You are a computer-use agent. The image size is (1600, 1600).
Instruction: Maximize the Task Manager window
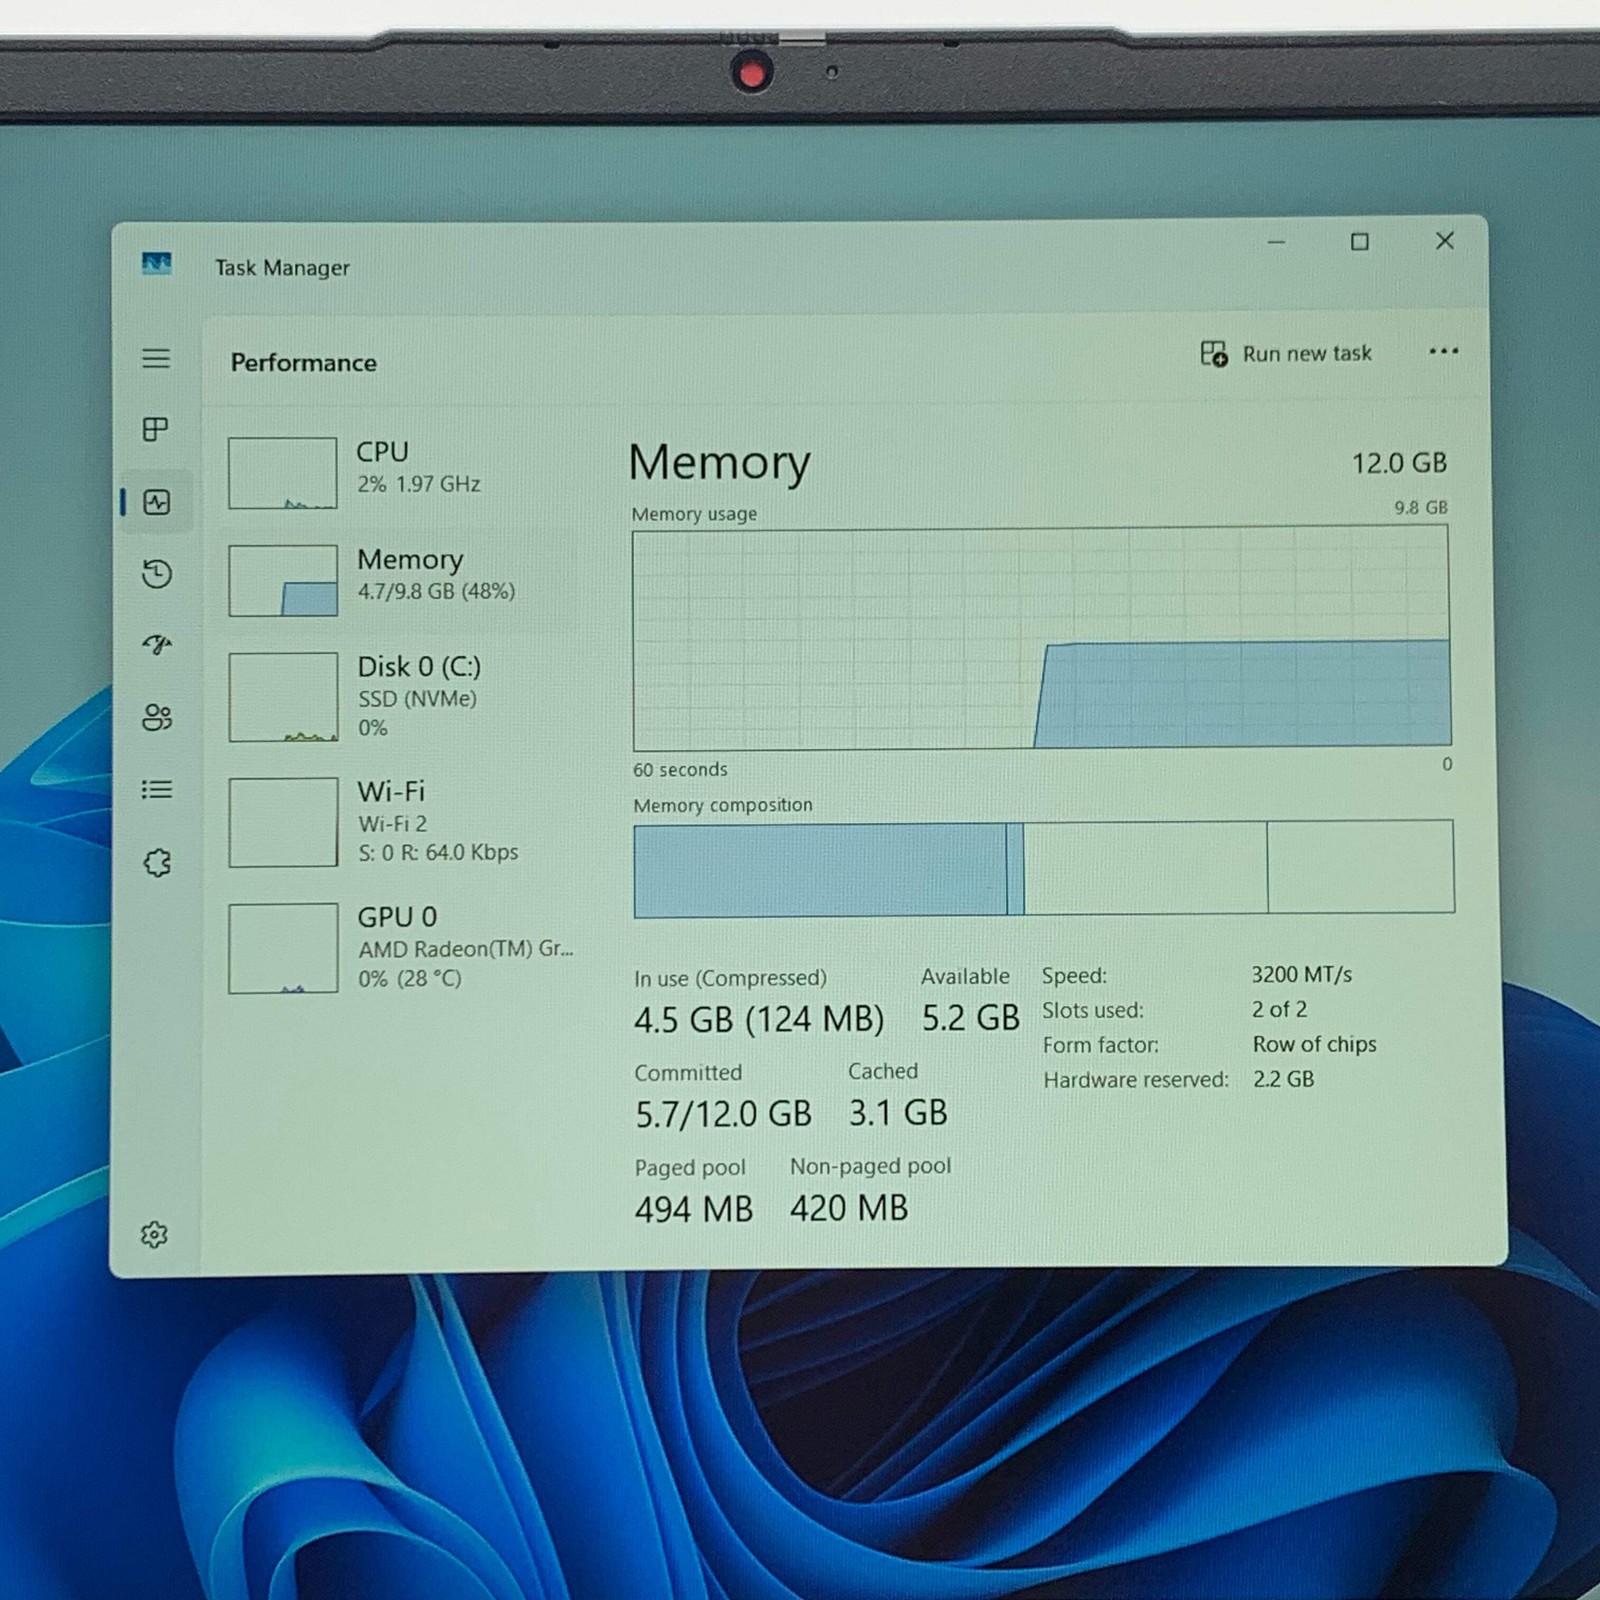pos(1359,242)
